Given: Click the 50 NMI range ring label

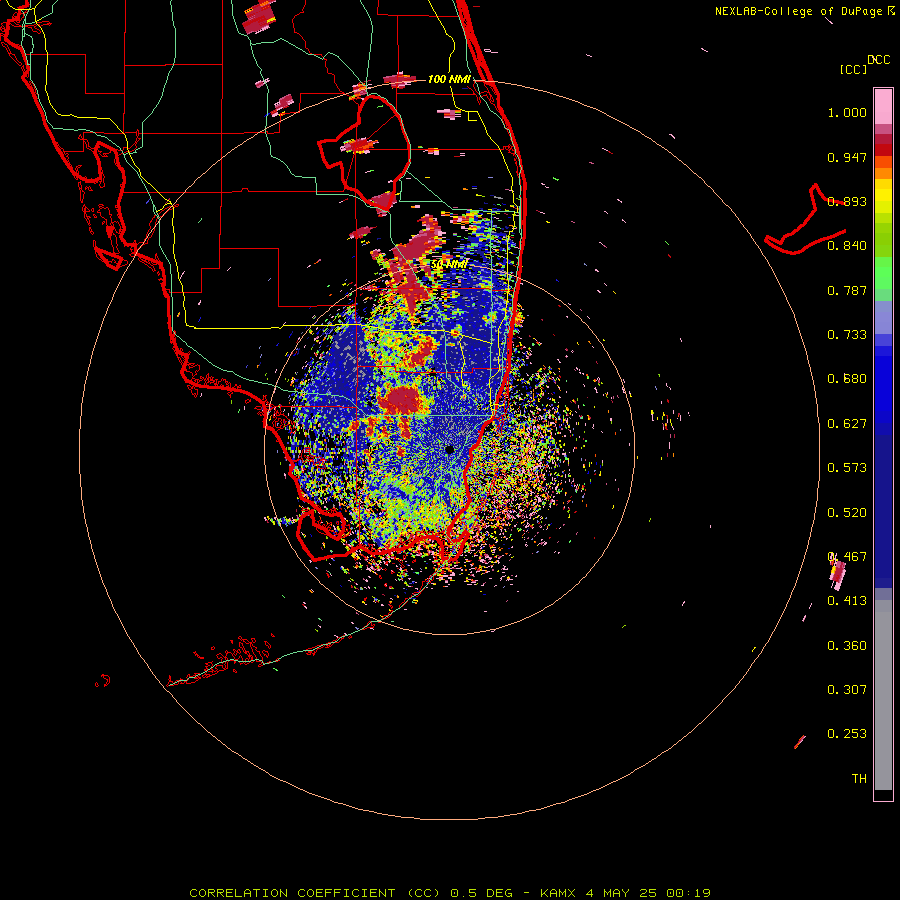Looking at the screenshot, I should [449, 265].
